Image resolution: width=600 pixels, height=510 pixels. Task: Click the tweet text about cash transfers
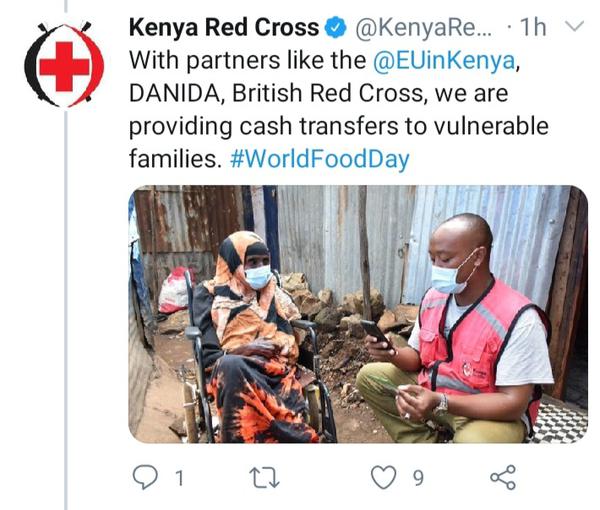tap(339, 109)
